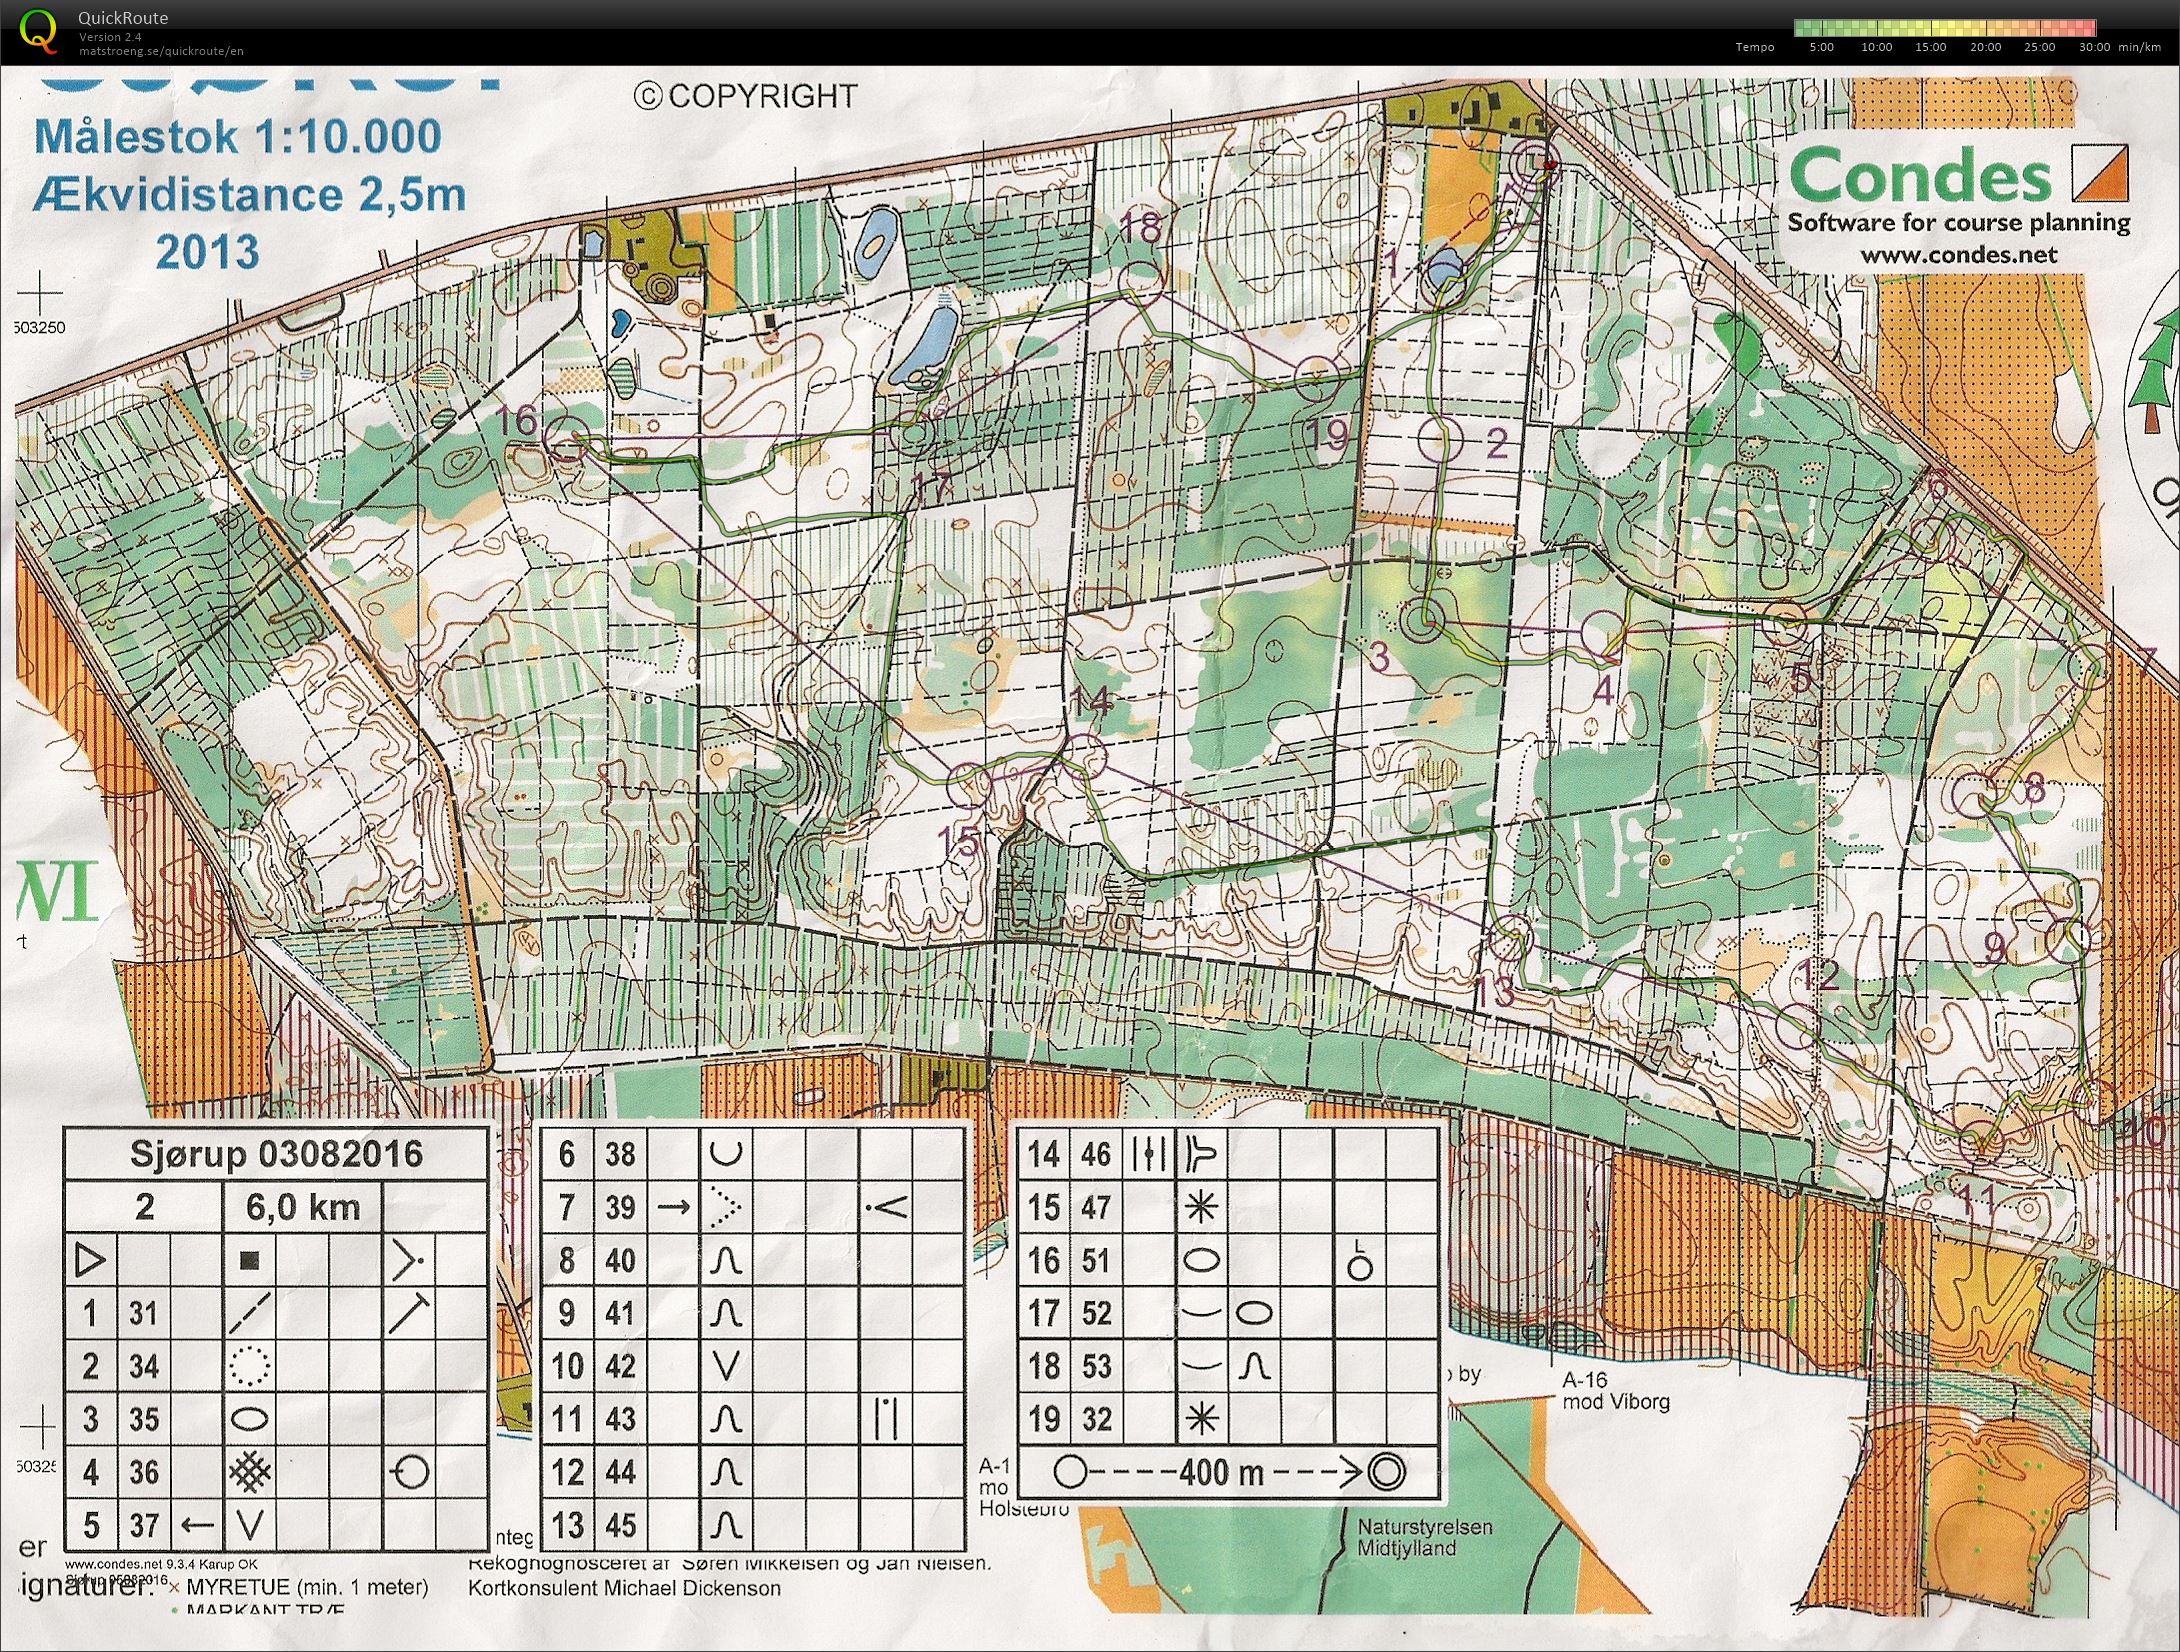
Task: Click 'Kortkonsulent Michael Dickenson' text
Action: [625, 1587]
